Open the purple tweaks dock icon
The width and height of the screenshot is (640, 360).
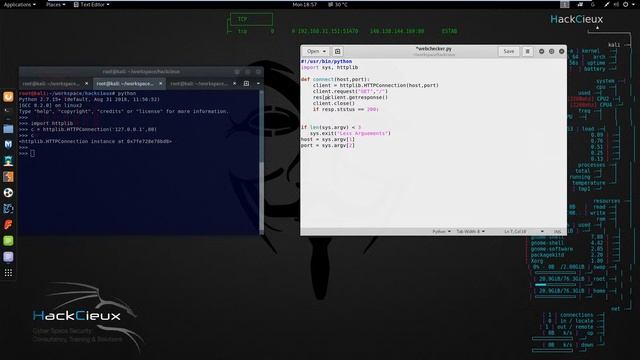pos(8,257)
